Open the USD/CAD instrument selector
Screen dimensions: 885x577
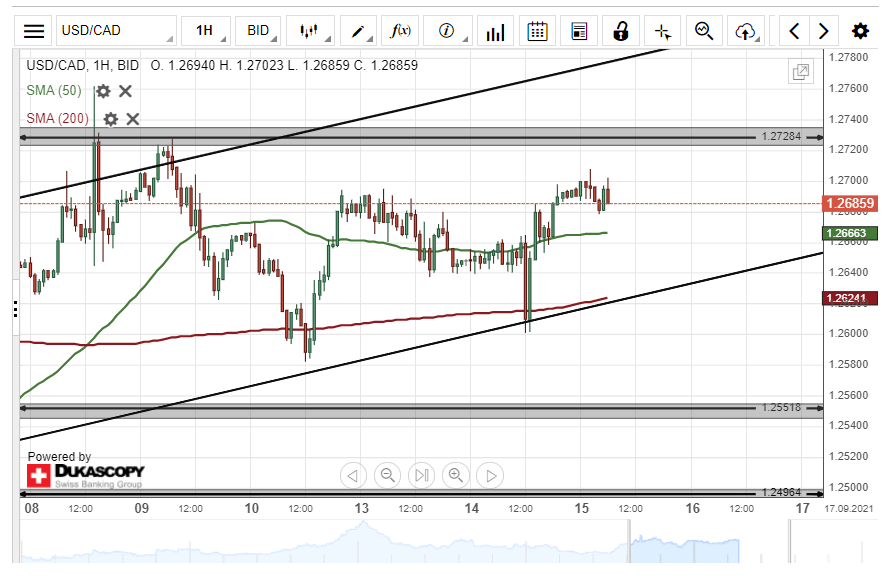click(x=115, y=31)
